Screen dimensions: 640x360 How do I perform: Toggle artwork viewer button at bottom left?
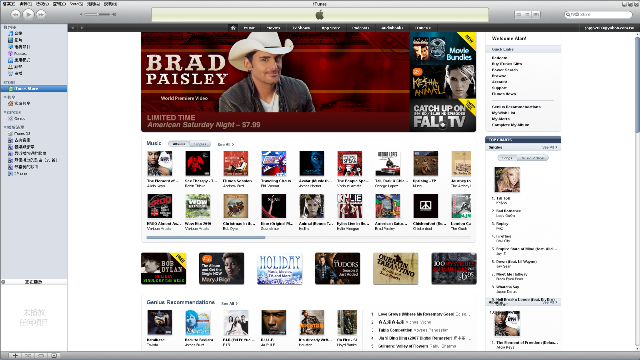tap(54, 356)
